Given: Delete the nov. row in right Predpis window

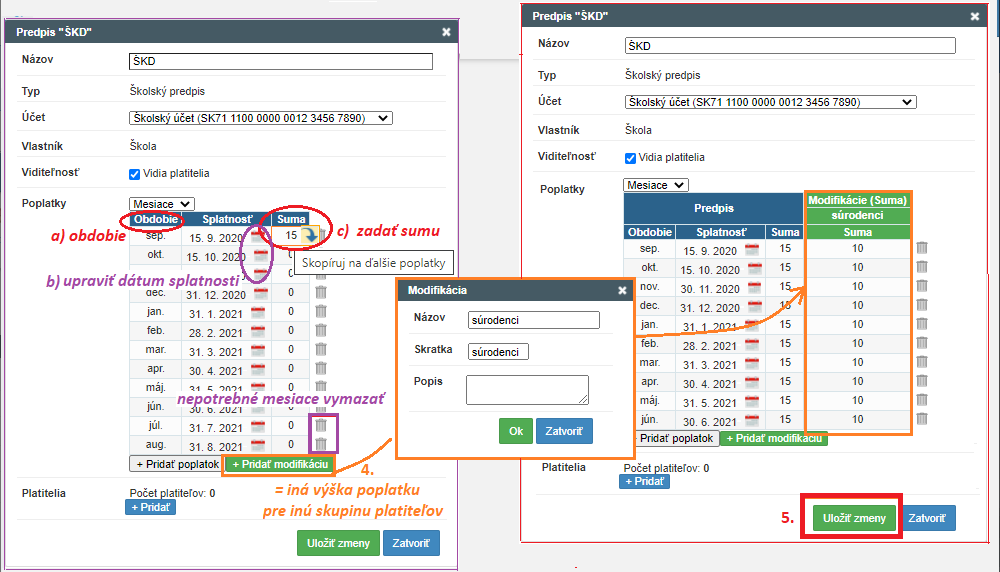Looking at the screenshot, I should [x=922, y=286].
